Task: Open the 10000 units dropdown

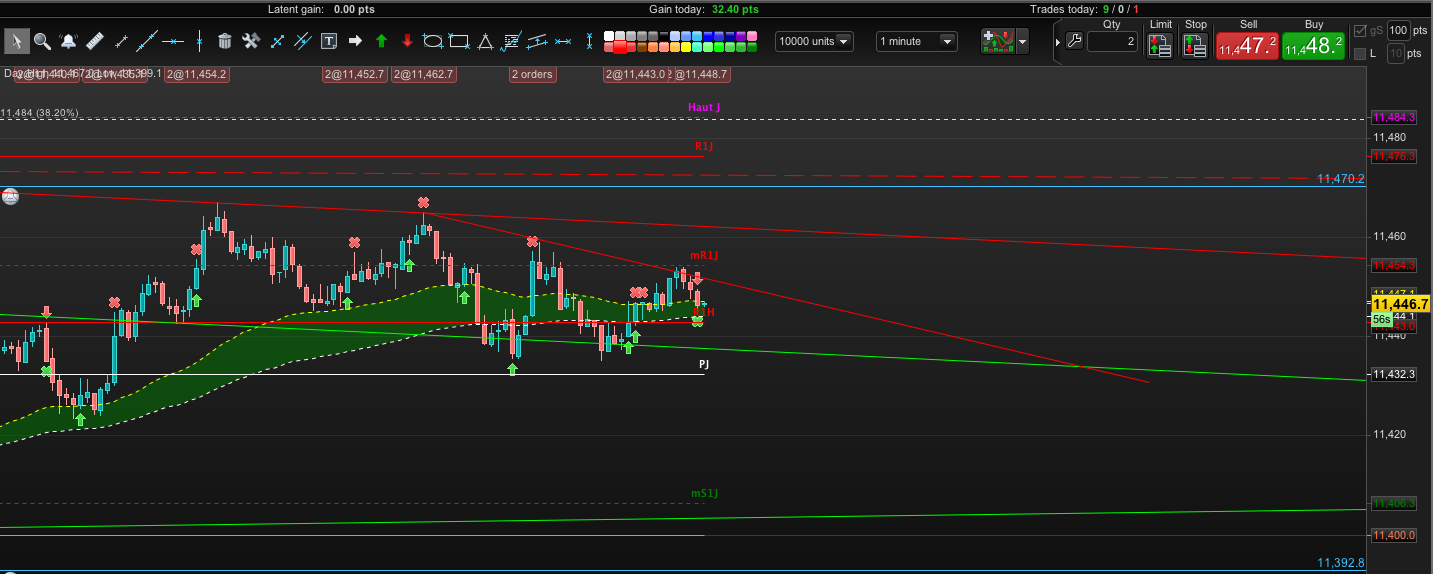Action: tap(815, 41)
